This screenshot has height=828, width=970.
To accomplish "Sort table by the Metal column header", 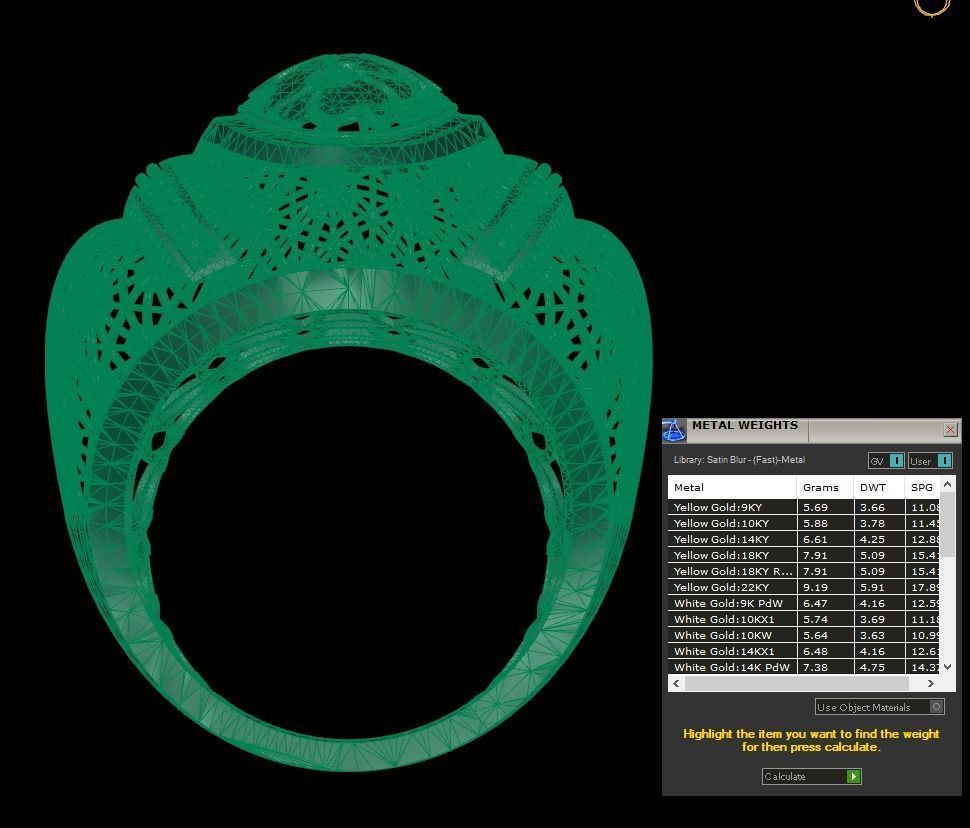I will (732, 487).
